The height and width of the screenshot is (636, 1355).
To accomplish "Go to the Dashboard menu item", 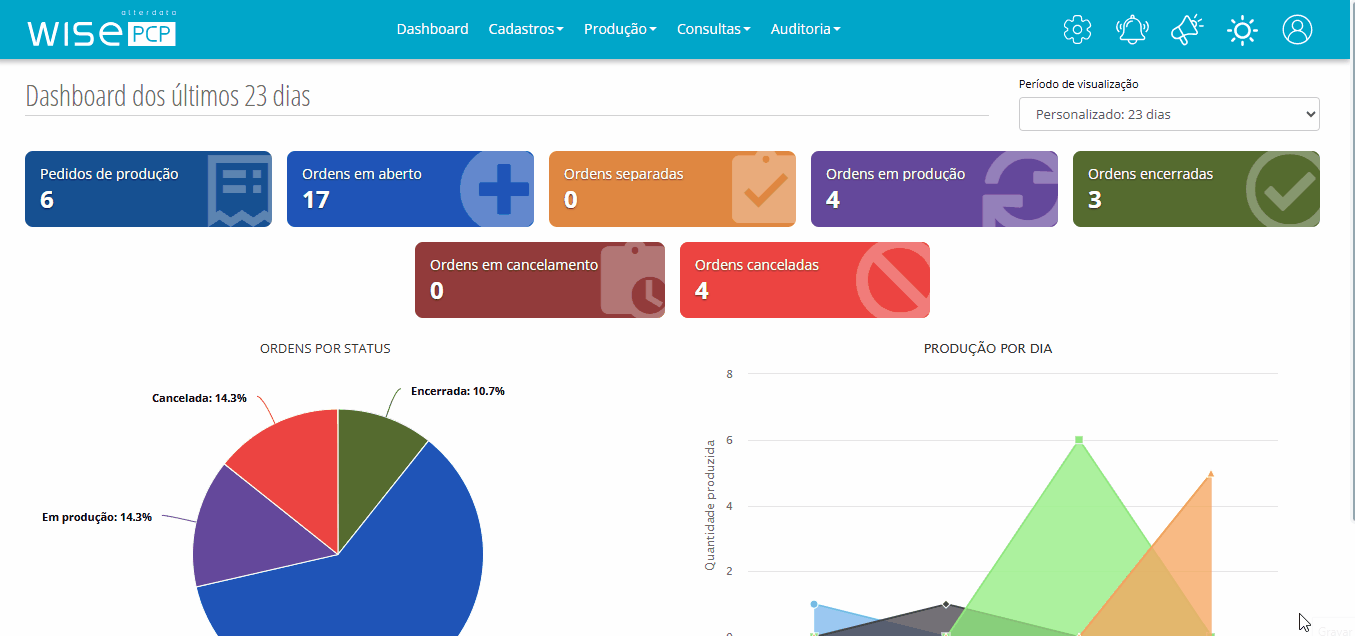I will coord(432,29).
